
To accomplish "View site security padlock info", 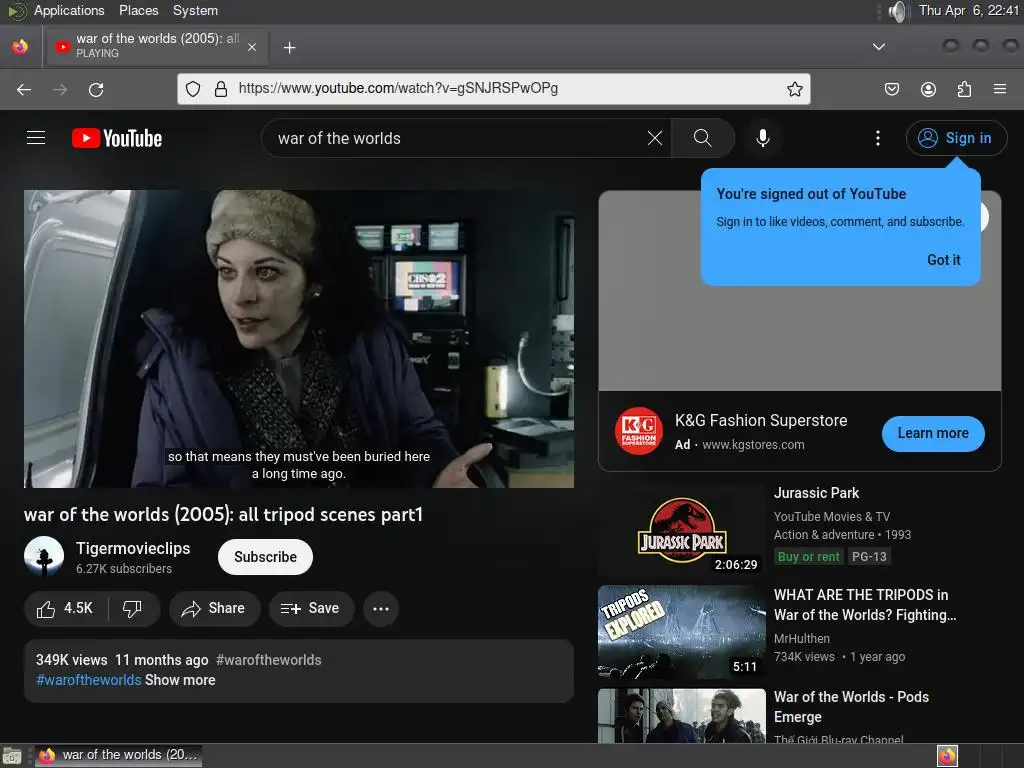I will click(x=221, y=89).
